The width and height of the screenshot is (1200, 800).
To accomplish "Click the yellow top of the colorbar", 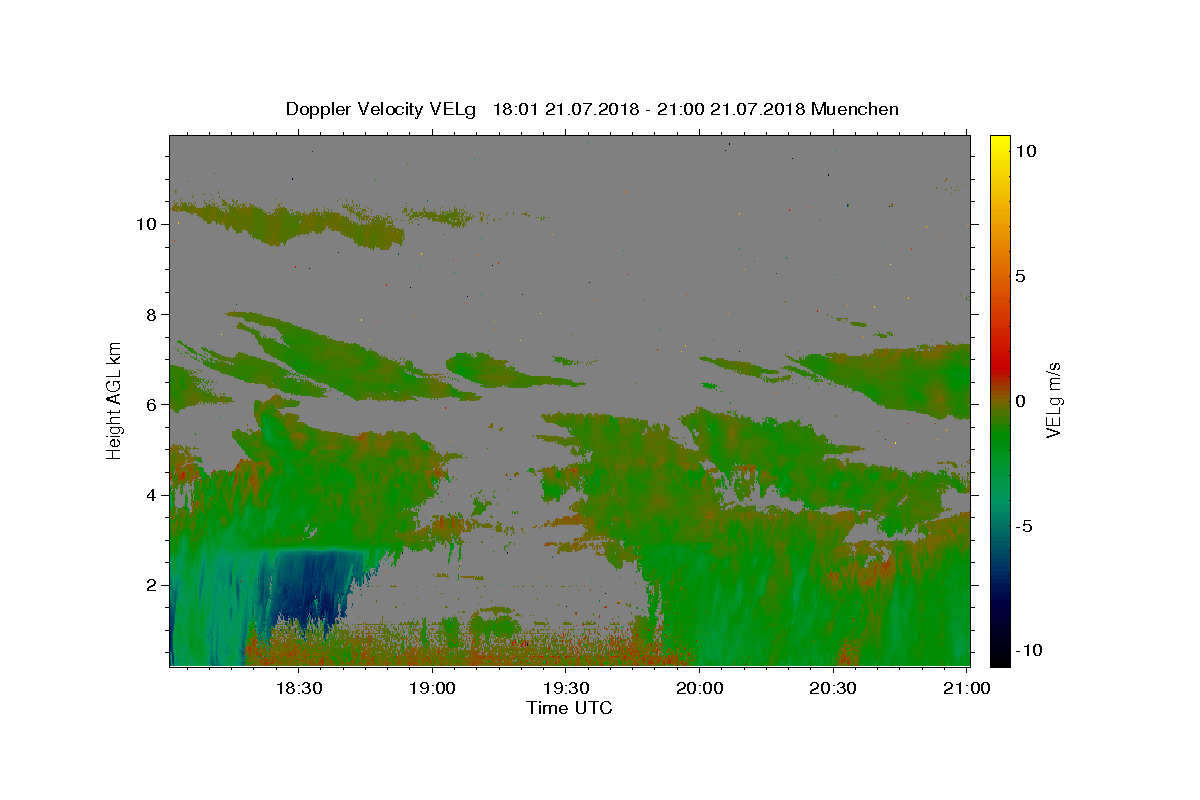I will click(1000, 145).
